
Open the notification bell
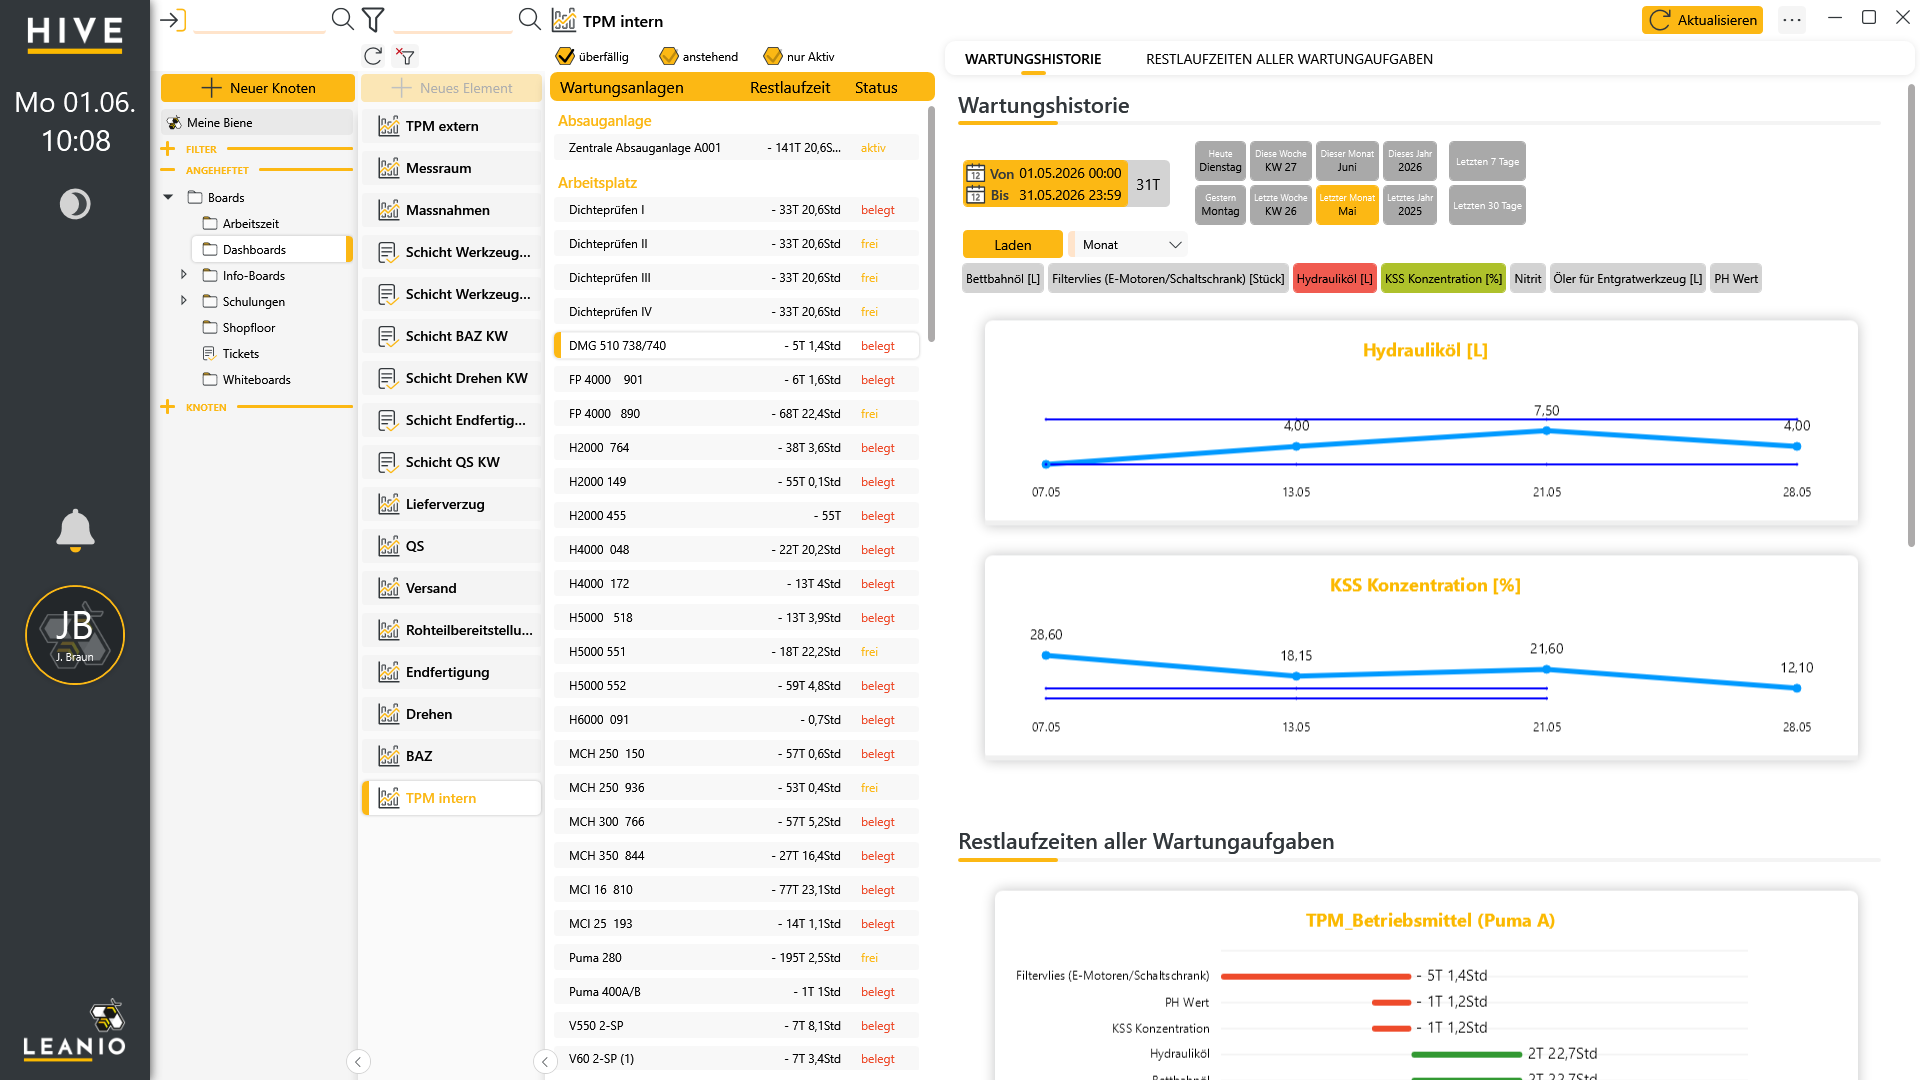point(75,530)
